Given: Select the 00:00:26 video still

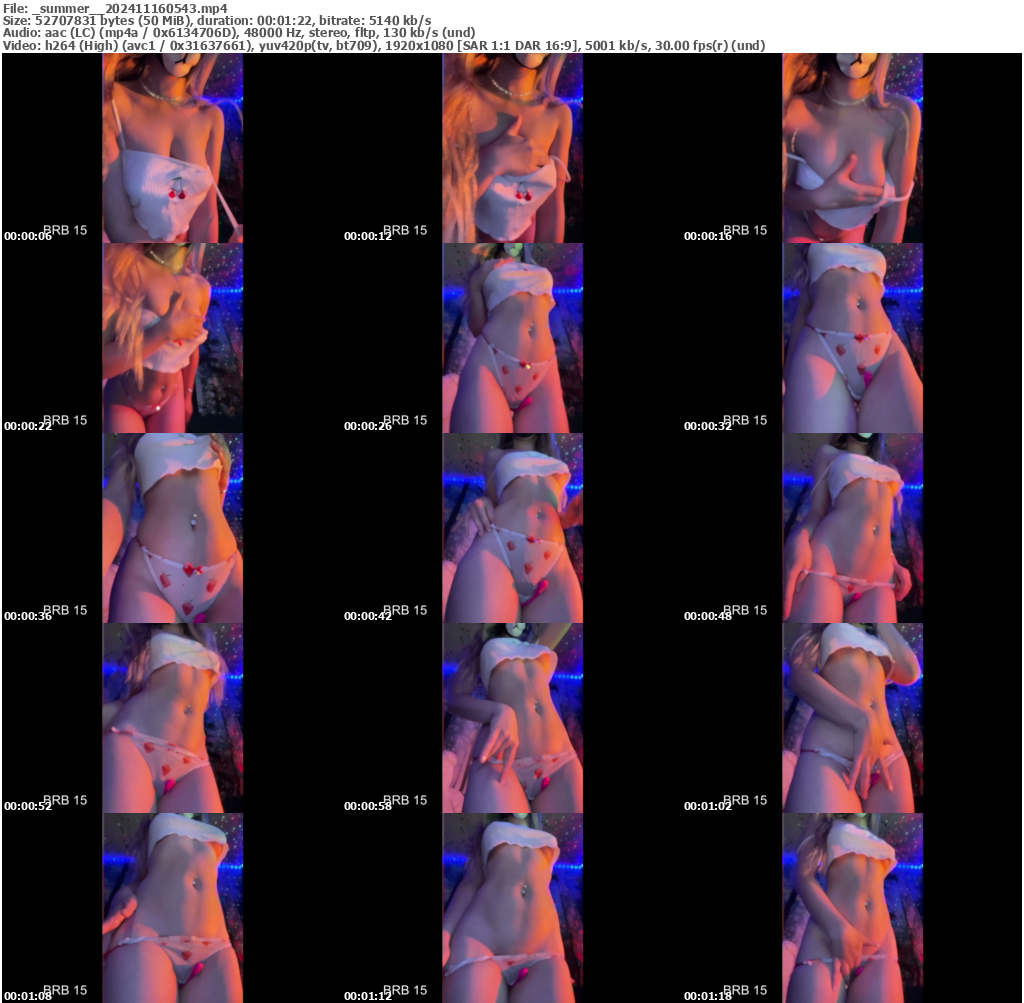Looking at the screenshot, I should [x=512, y=337].
